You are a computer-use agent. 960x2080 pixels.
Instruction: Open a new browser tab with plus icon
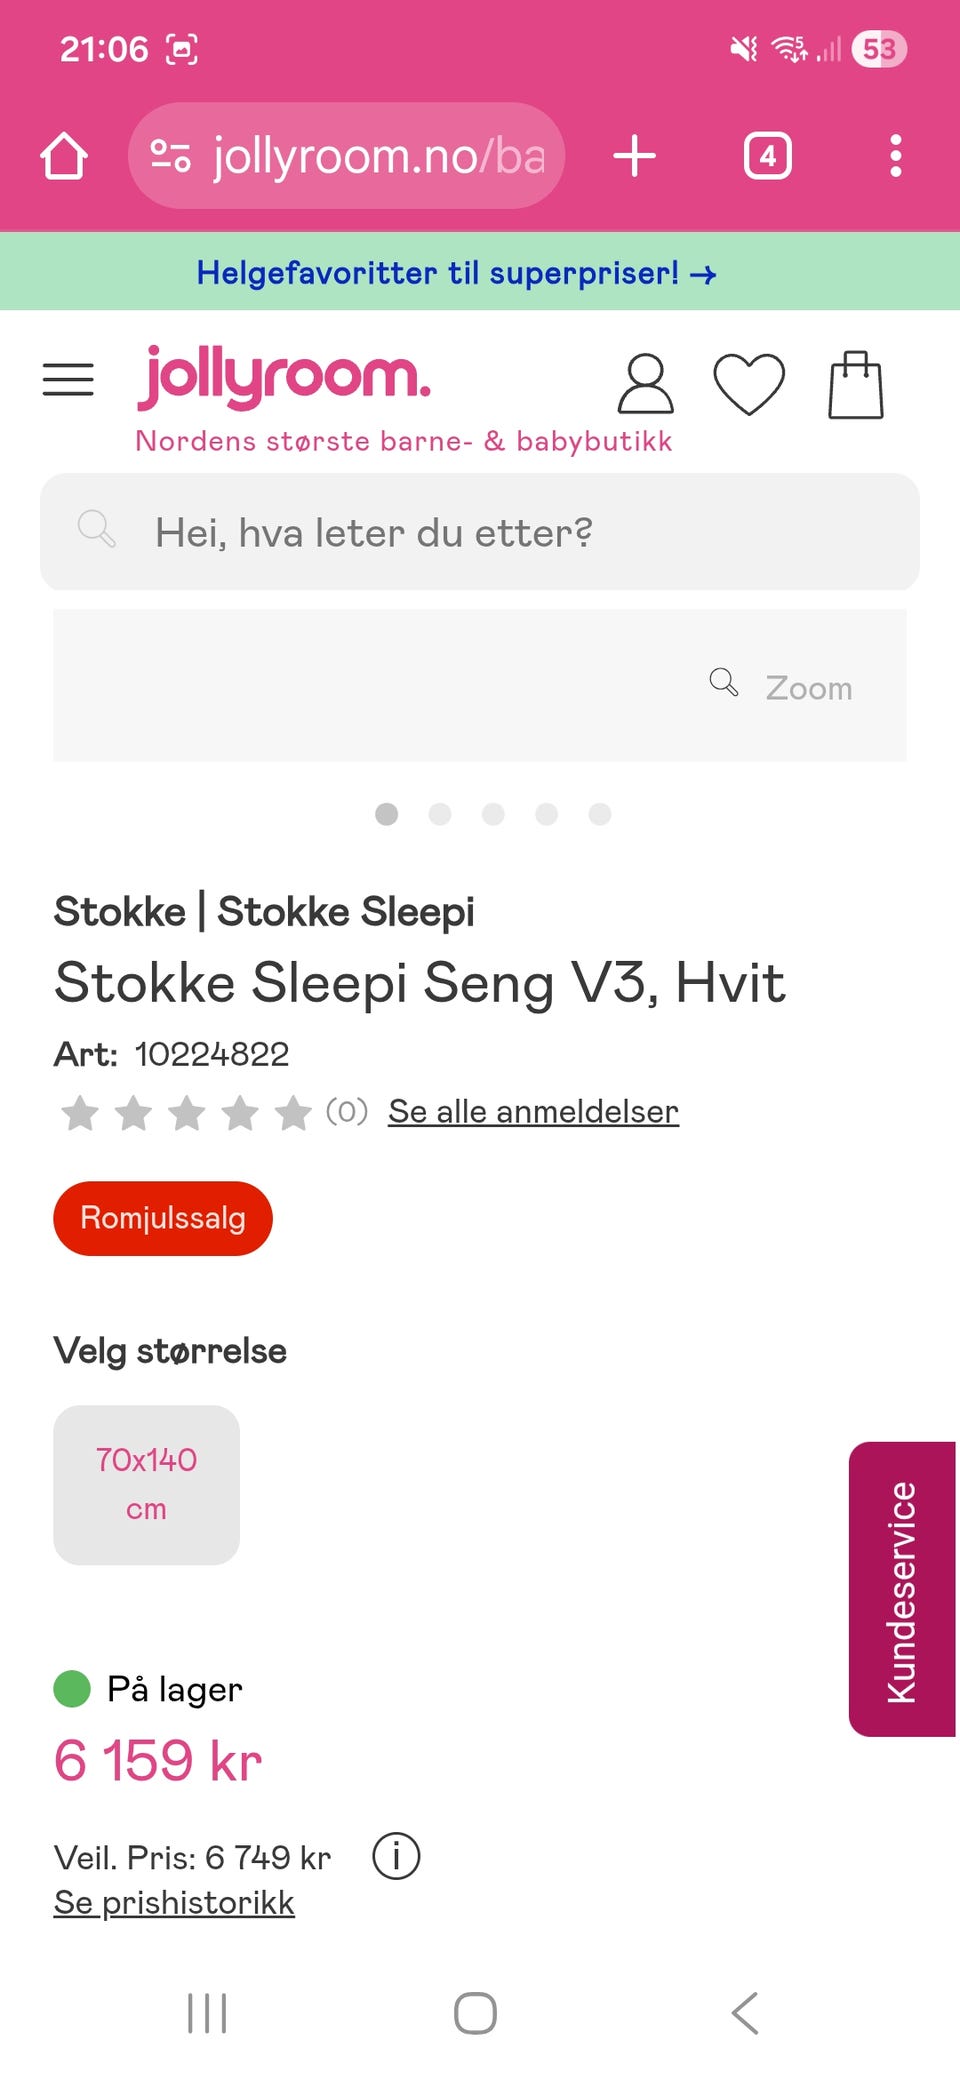[x=634, y=156]
